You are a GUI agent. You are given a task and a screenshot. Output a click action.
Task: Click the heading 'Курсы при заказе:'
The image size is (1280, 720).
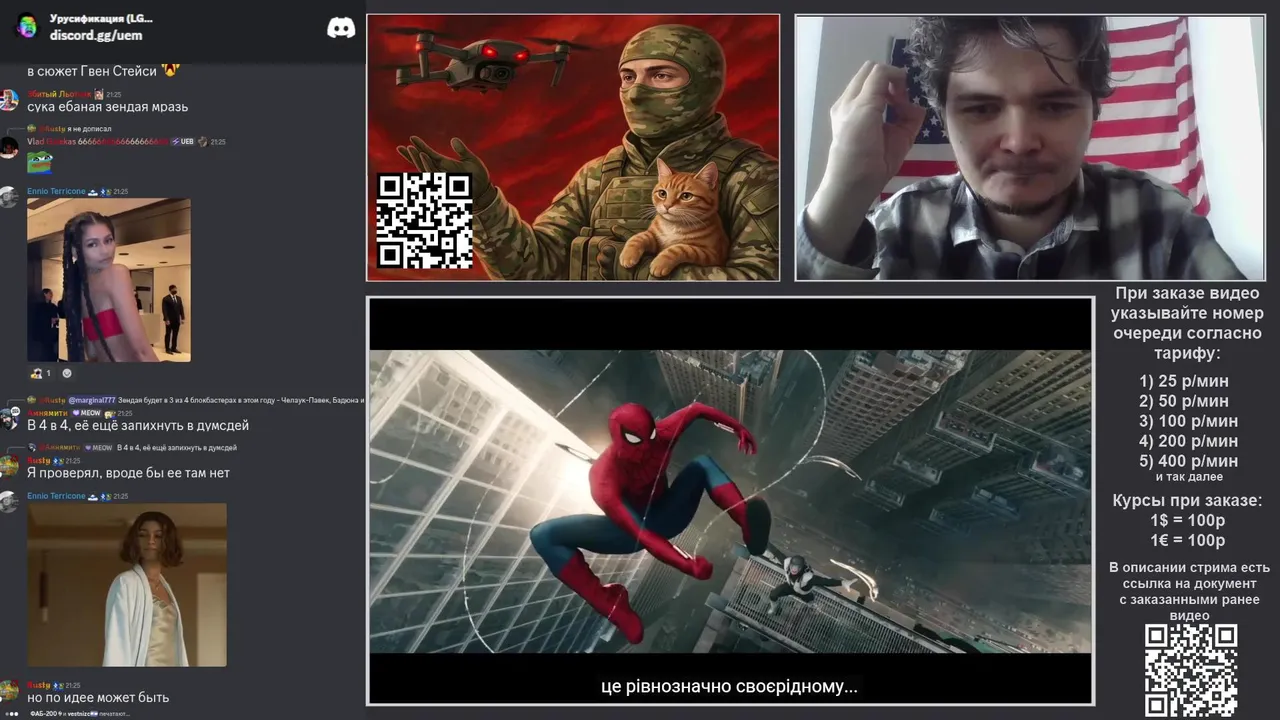click(1187, 501)
